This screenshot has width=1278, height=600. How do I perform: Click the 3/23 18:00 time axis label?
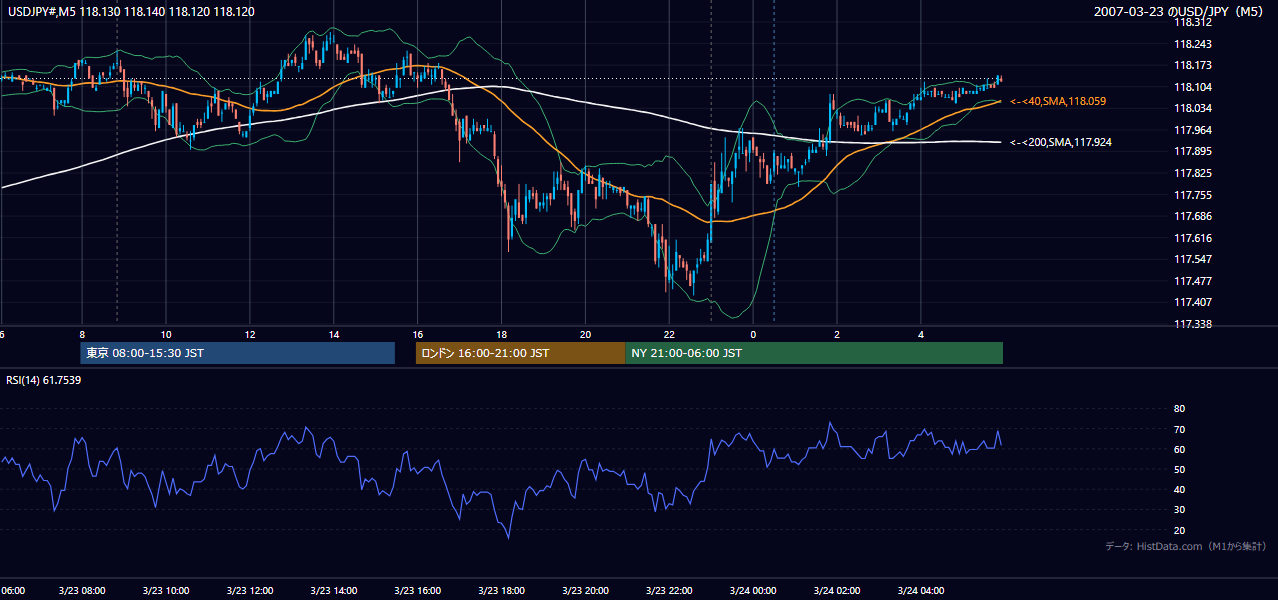(502, 591)
